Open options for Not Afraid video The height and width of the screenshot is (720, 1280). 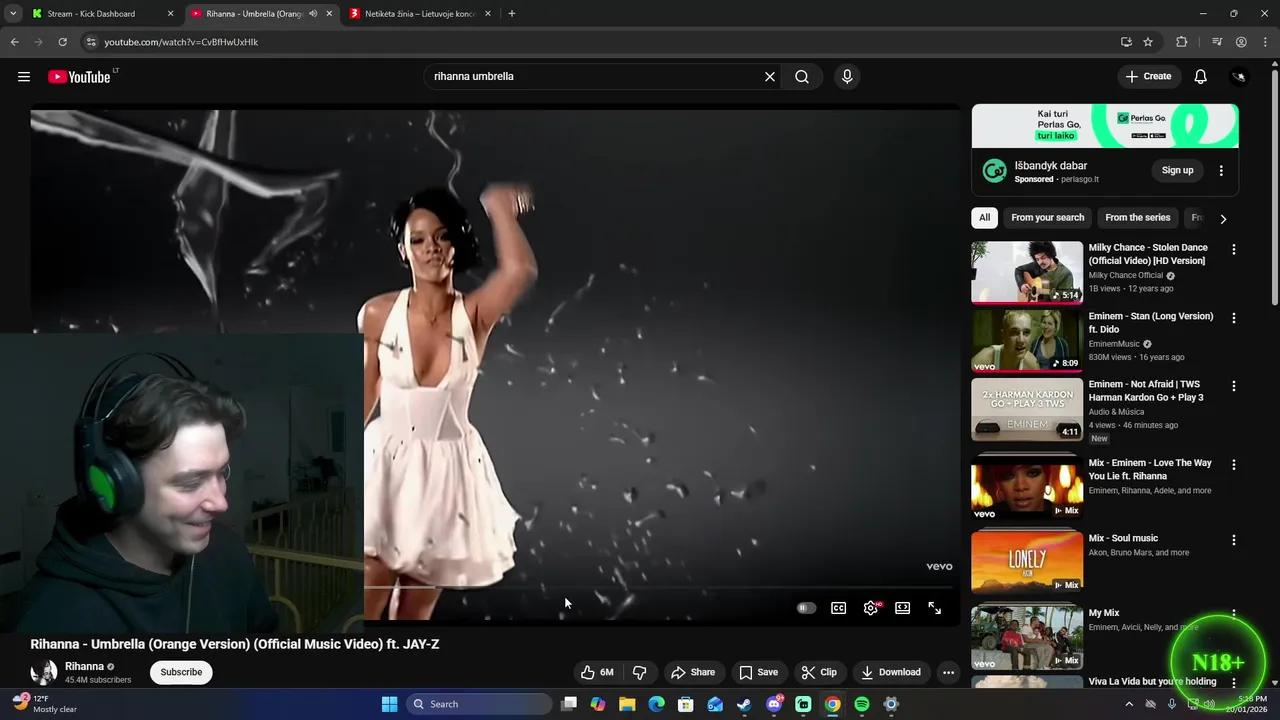pos(1233,386)
